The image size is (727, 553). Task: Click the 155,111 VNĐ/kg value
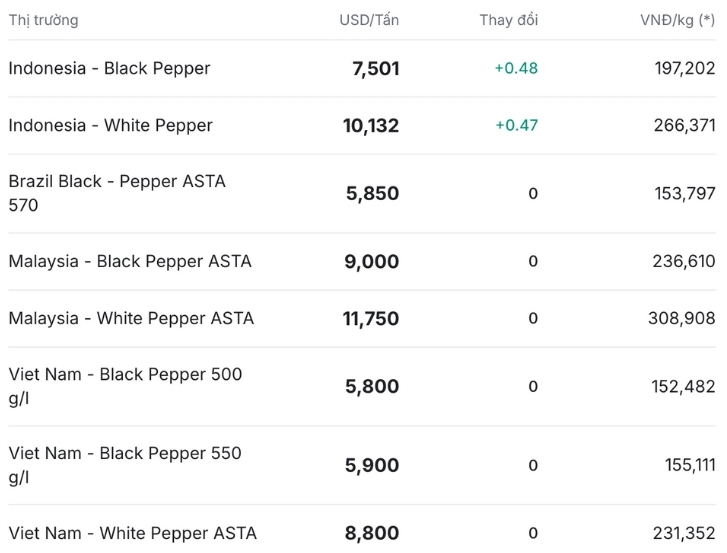tap(690, 465)
